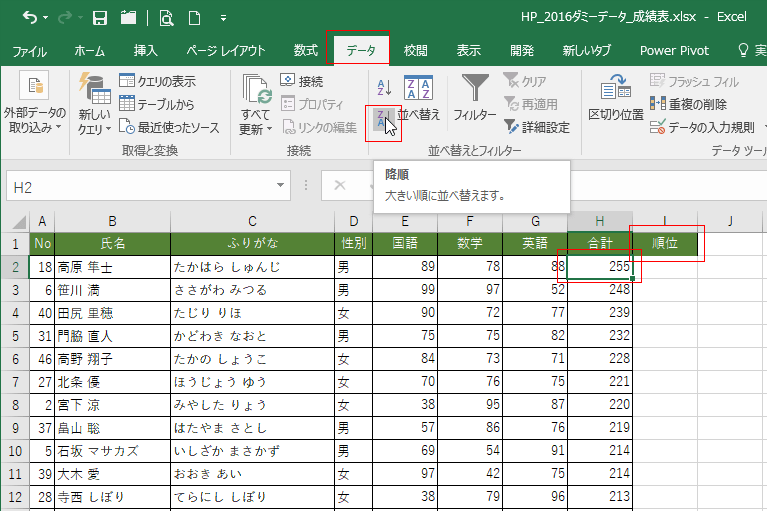Click the sort ascending (昇順) icon

tap(383, 87)
